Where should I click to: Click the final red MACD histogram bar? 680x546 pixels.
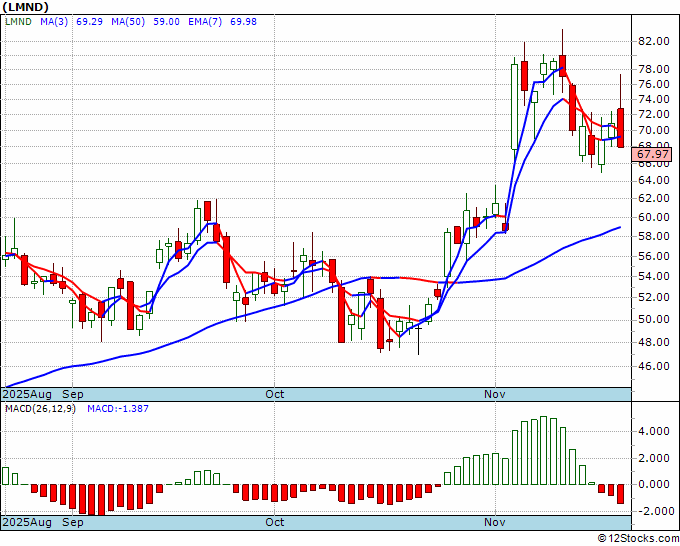point(621,494)
